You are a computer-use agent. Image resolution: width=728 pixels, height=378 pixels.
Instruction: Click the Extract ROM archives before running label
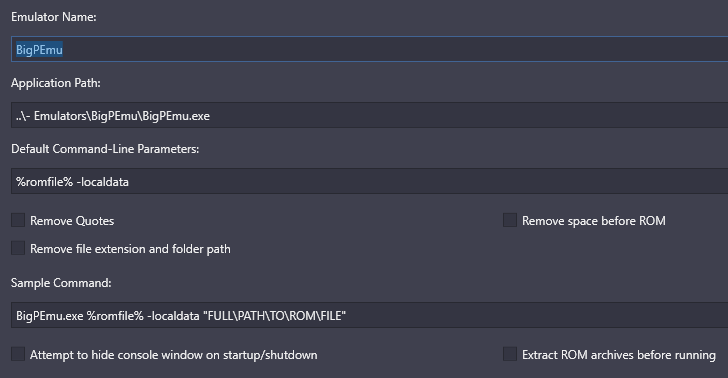click(619, 355)
